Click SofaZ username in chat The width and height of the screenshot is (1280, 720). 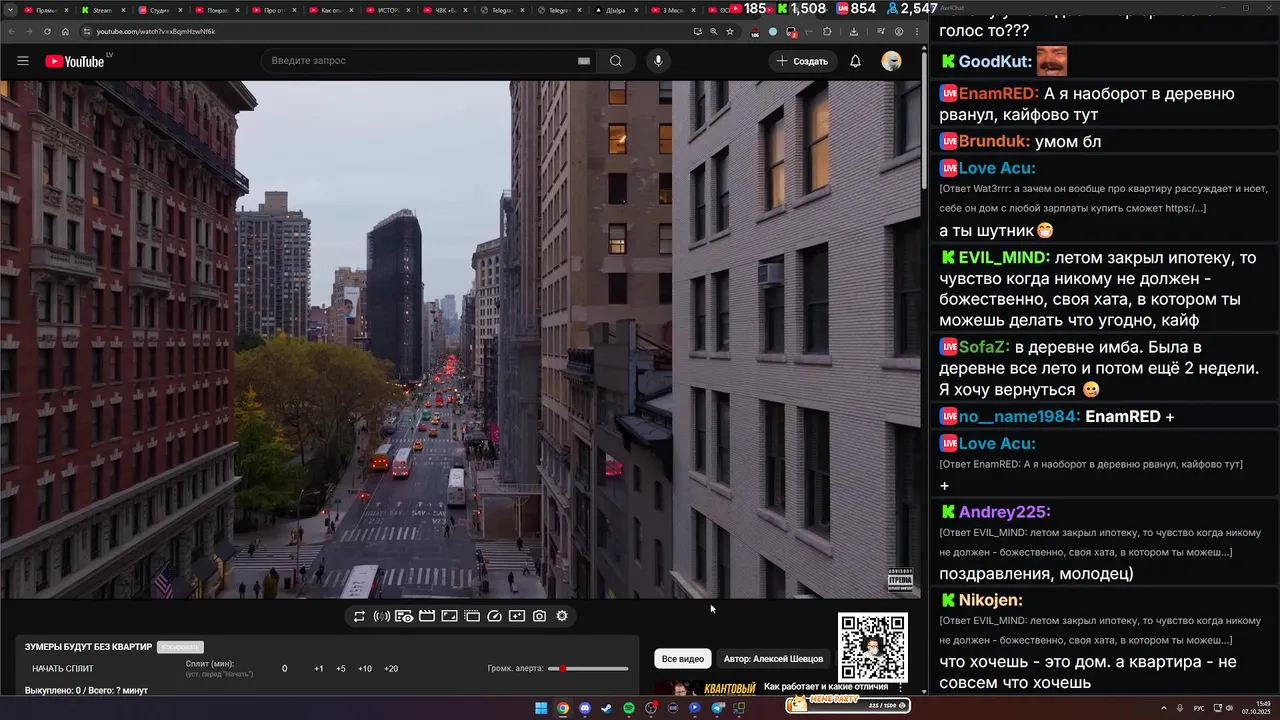point(984,348)
